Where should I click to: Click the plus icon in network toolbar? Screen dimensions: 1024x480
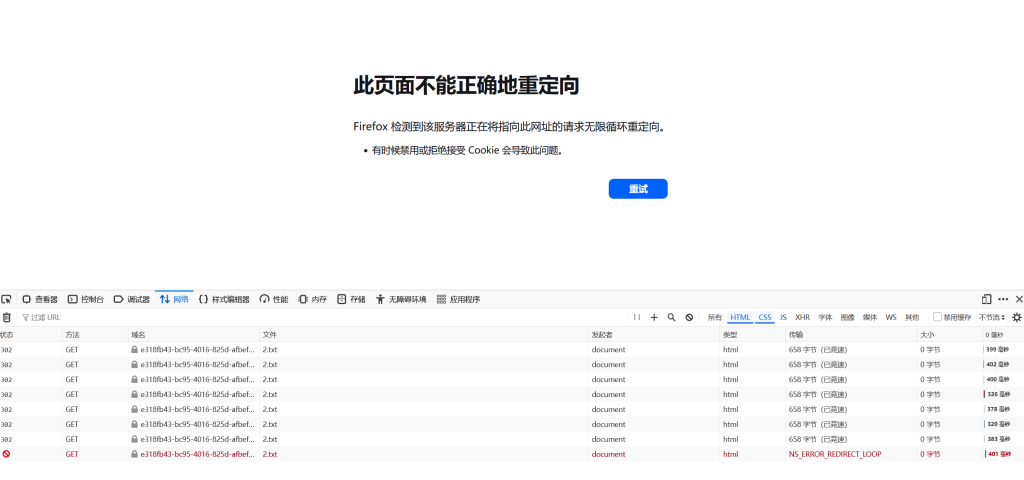pos(654,317)
